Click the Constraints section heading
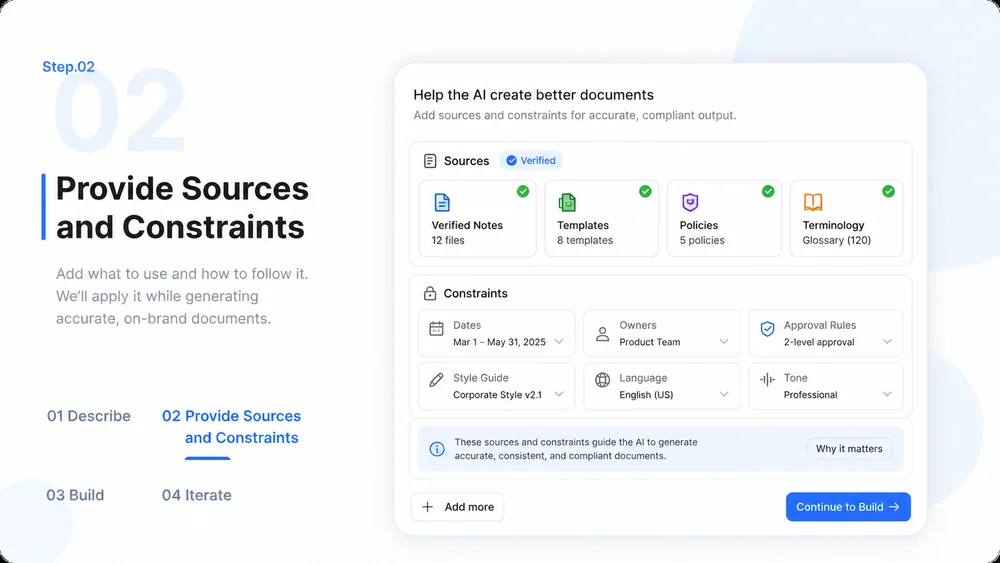The height and width of the screenshot is (563, 1000). pyautogui.click(x=476, y=293)
